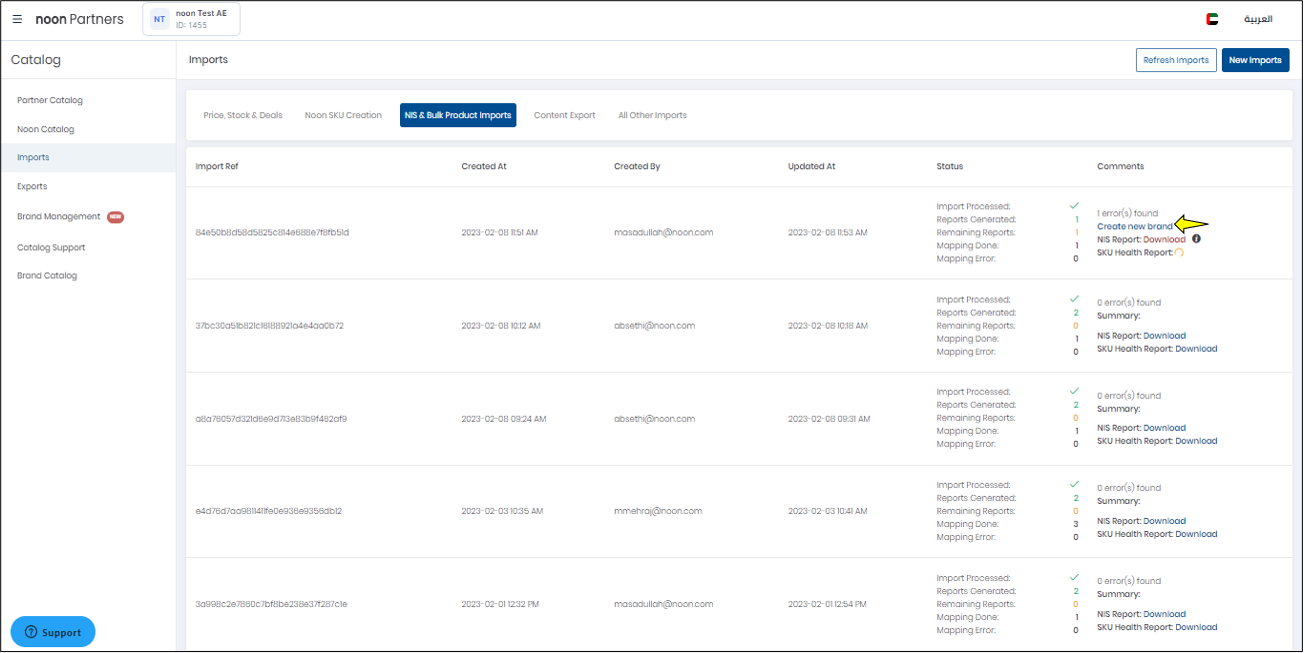
Task: Switch to Price, Stock & Deals tab
Action: point(243,115)
